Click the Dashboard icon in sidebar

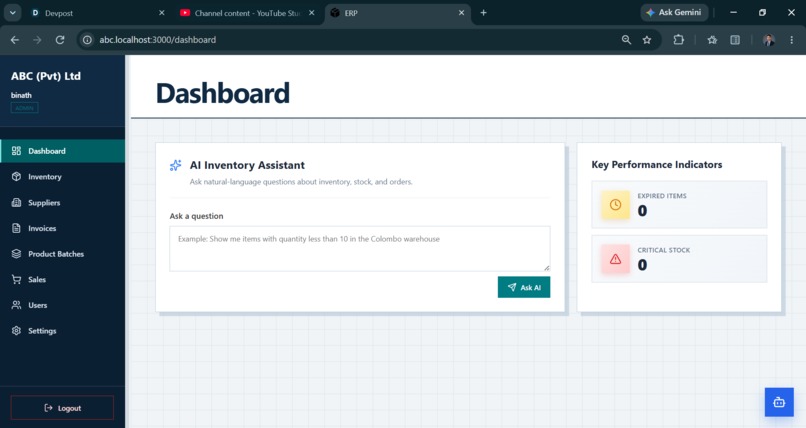click(x=16, y=151)
